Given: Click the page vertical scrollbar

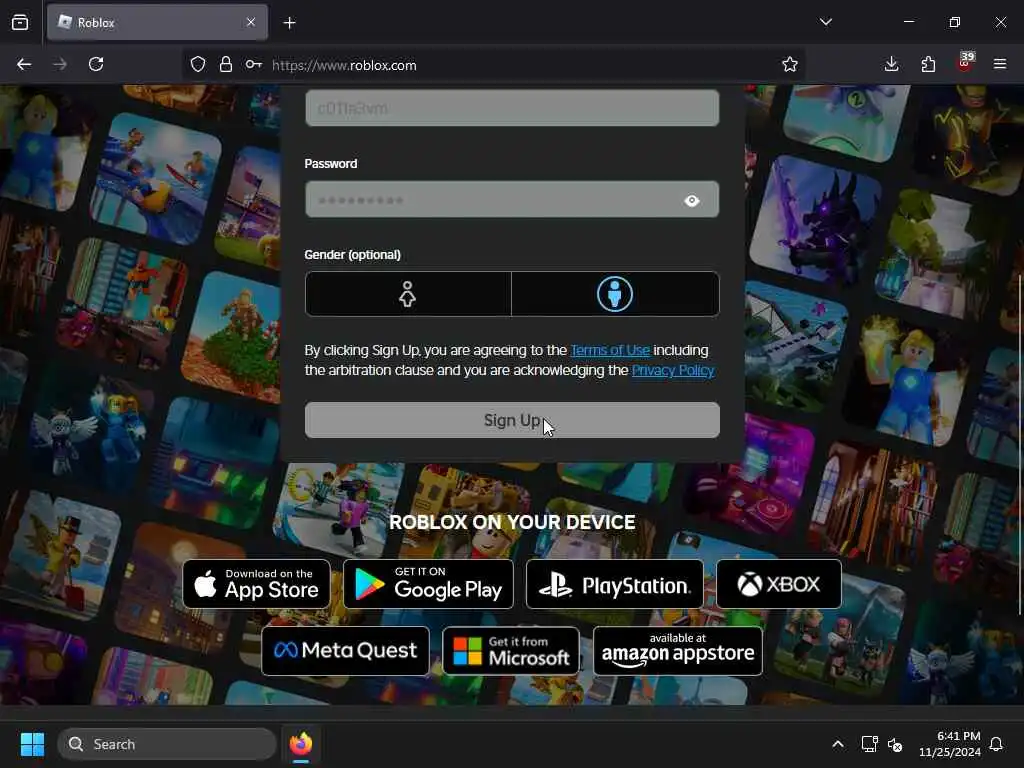Looking at the screenshot, I should pyautogui.click(x=1019, y=444).
